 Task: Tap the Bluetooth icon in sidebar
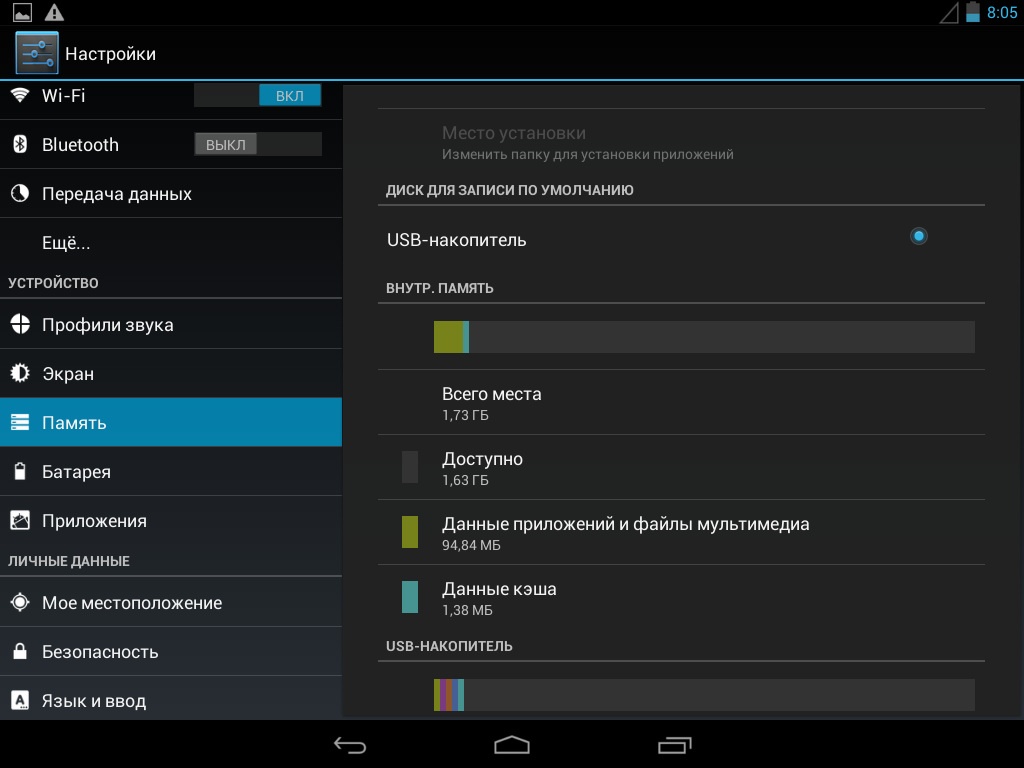[x=19, y=144]
